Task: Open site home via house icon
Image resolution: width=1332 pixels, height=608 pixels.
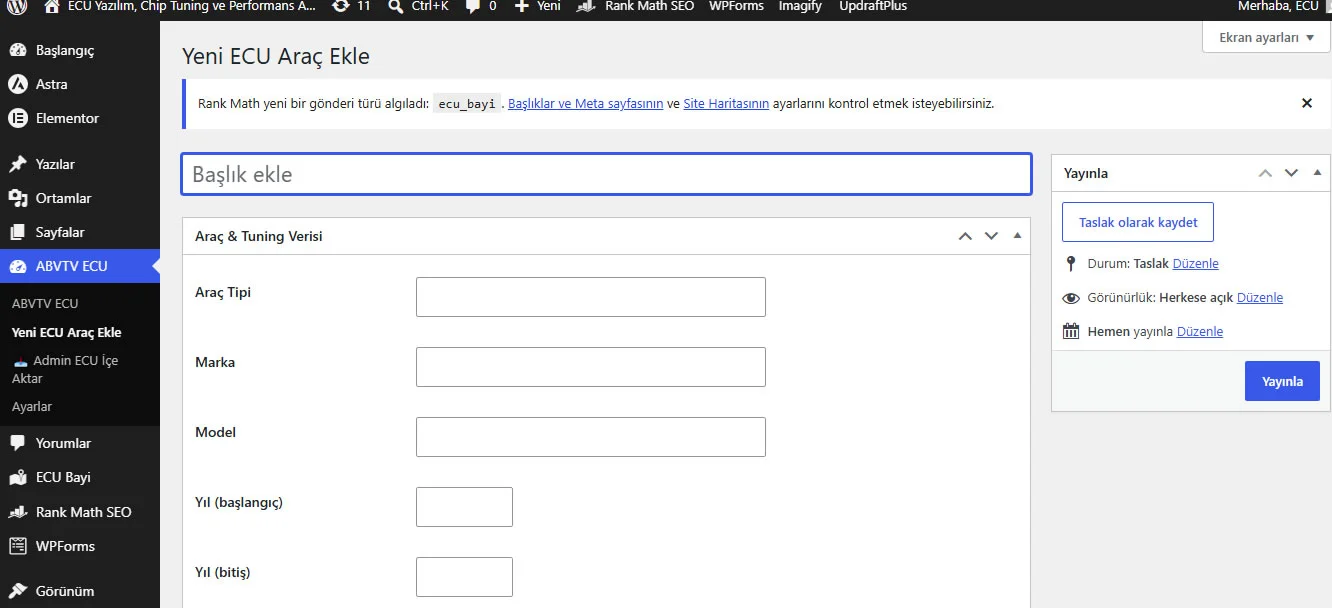Action: (52, 6)
